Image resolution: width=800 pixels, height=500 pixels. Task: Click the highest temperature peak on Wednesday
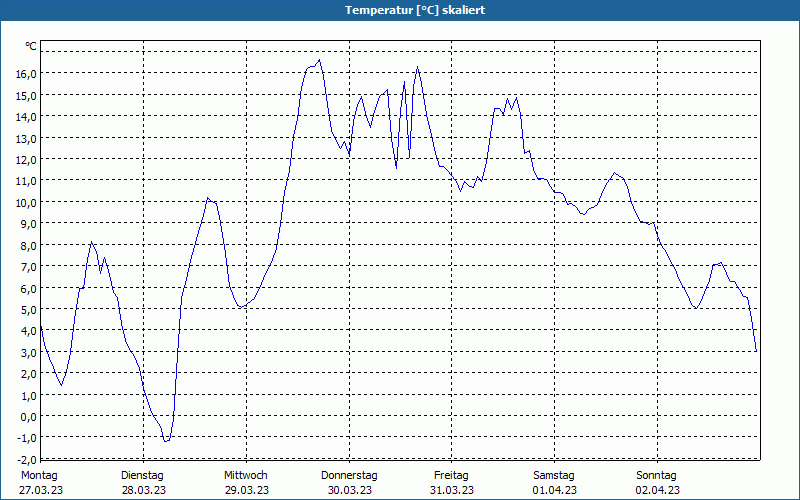(319, 60)
